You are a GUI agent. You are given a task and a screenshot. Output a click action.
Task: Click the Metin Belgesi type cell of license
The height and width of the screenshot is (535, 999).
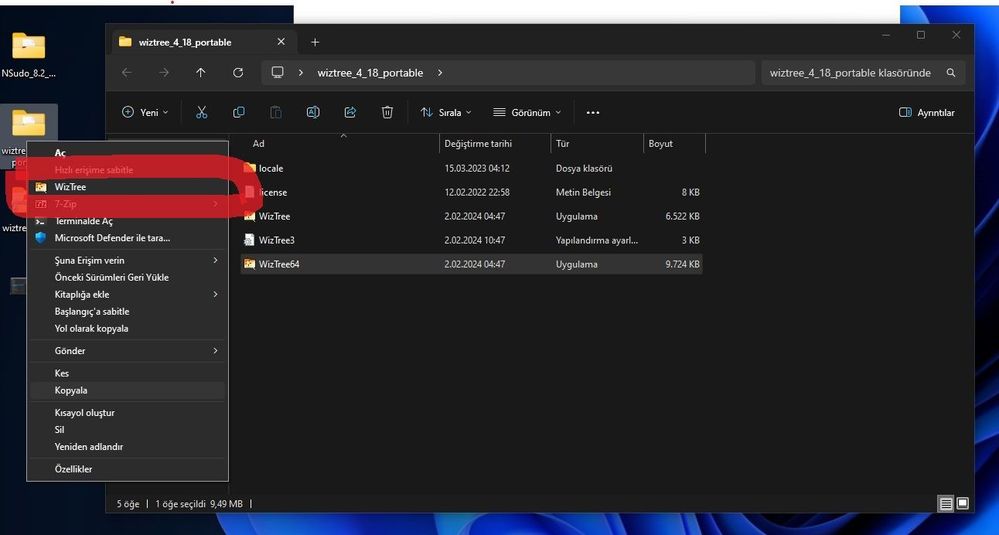click(x=583, y=192)
